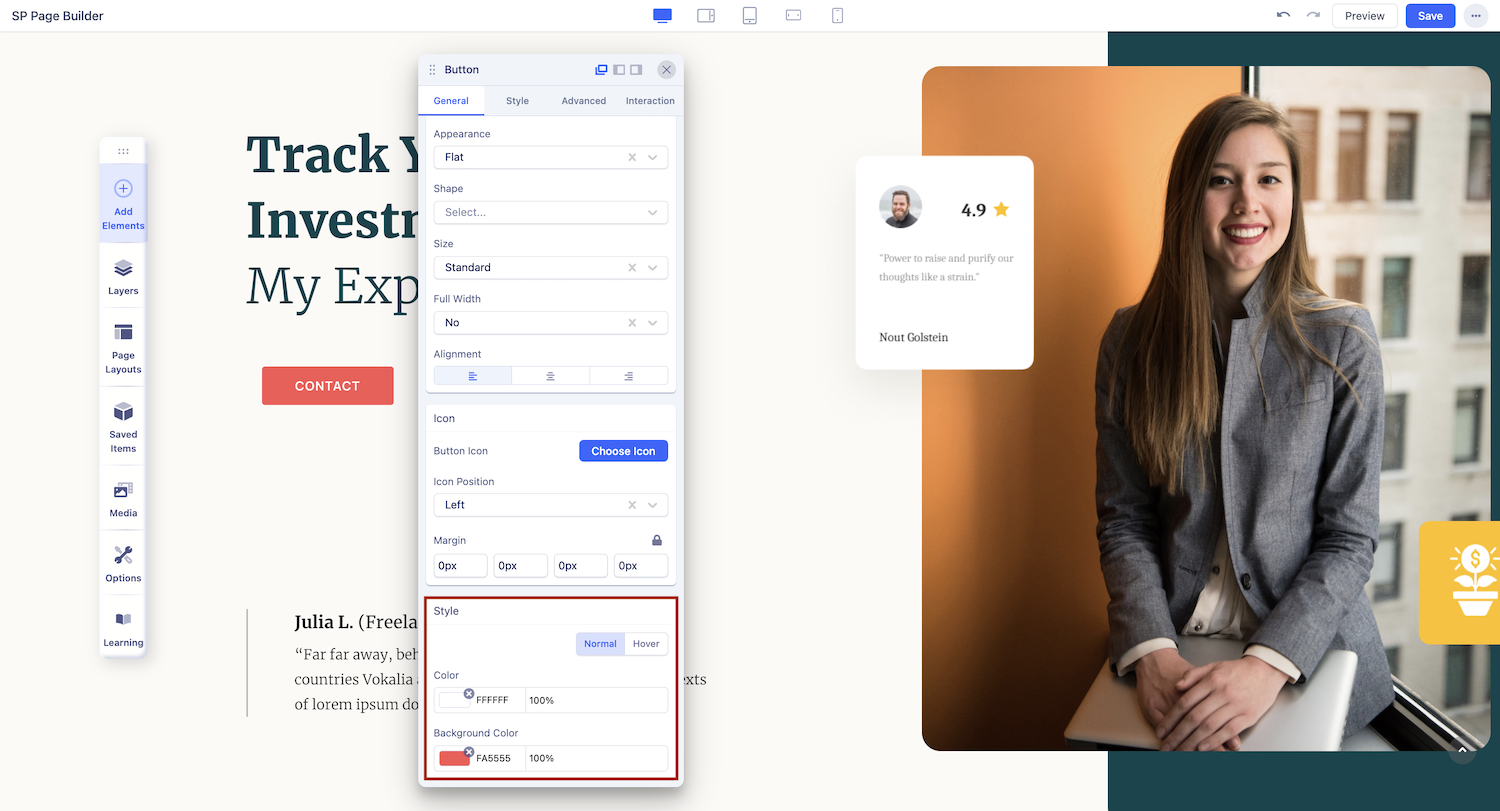1500x811 pixels.
Task: Set alignment to center
Action: (550, 376)
